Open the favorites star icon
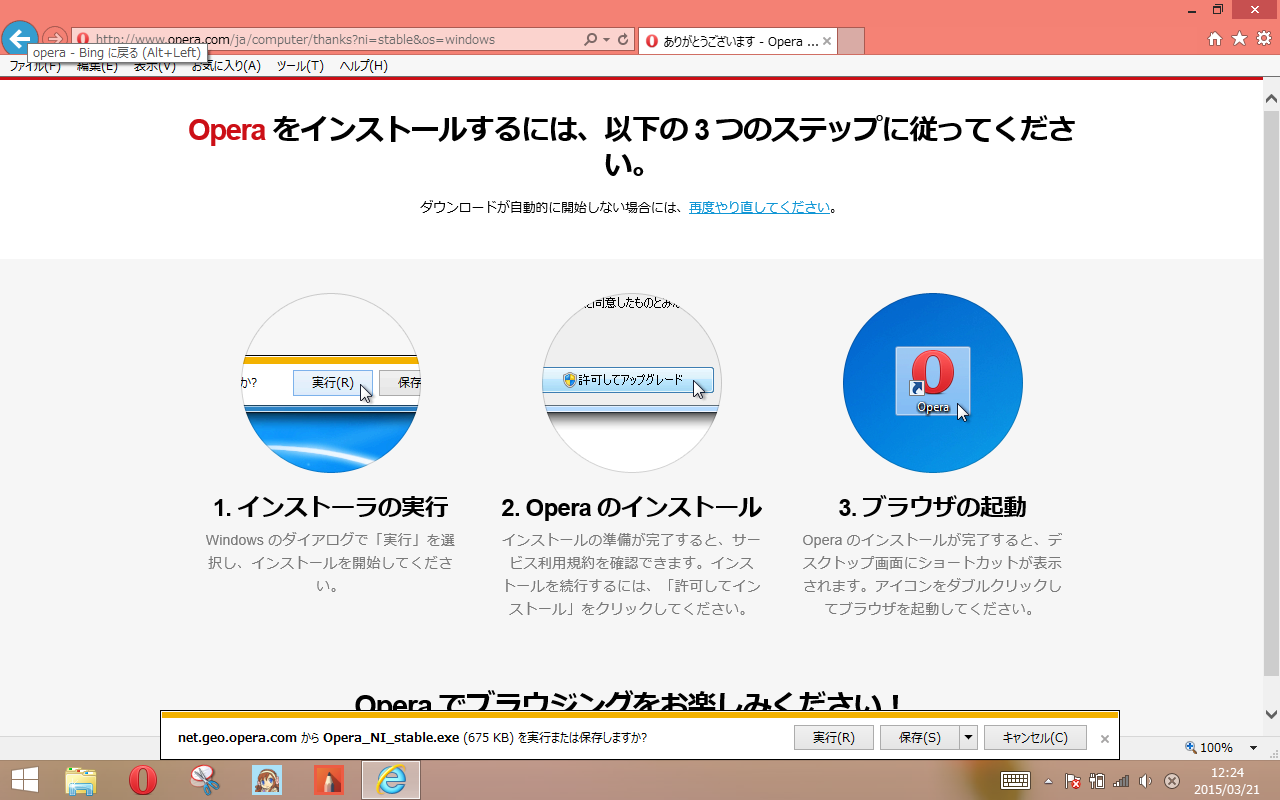The image size is (1280, 800). coord(1239,39)
